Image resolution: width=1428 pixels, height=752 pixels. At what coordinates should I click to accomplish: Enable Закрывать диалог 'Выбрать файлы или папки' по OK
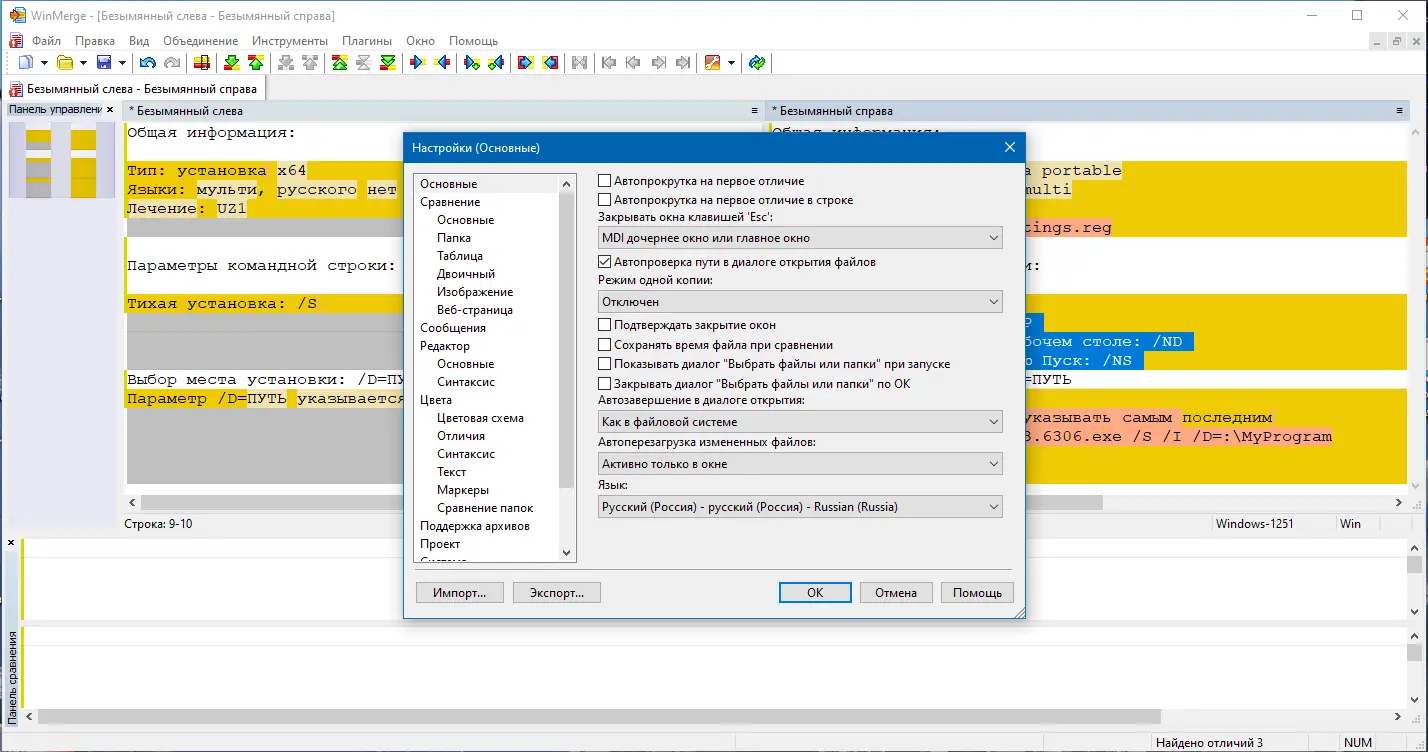(x=605, y=383)
